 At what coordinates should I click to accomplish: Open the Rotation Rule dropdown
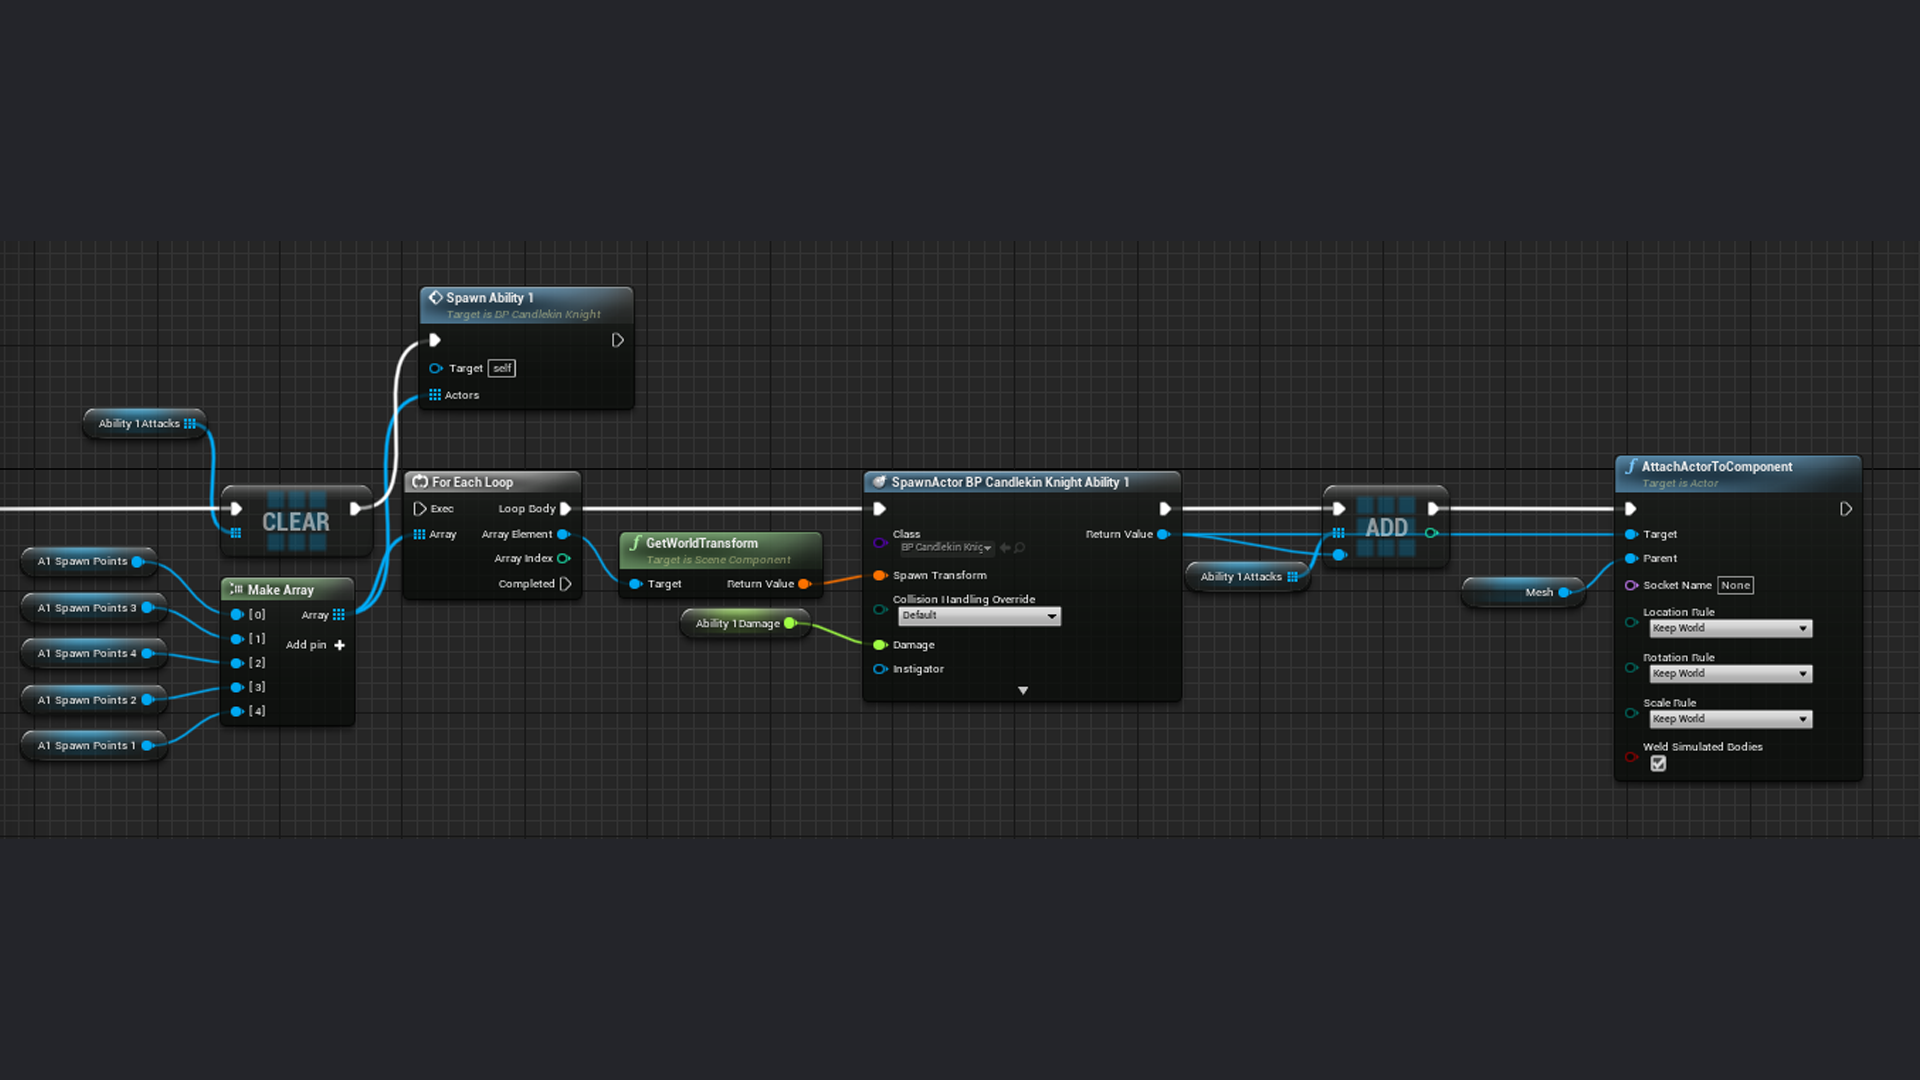tap(1730, 674)
